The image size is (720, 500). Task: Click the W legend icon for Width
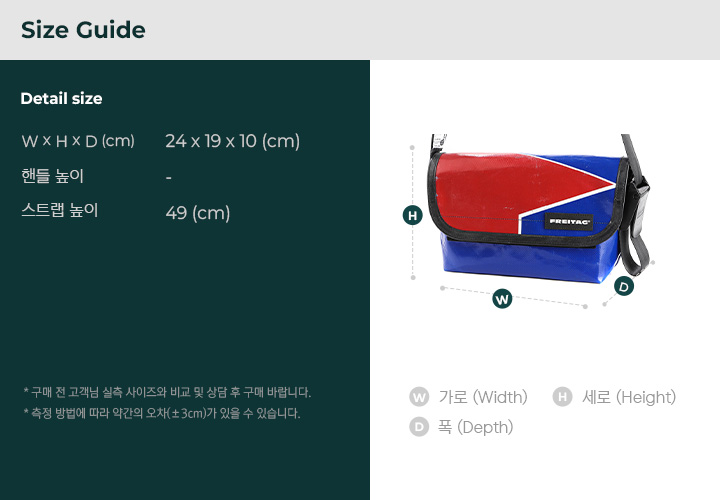click(x=419, y=397)
